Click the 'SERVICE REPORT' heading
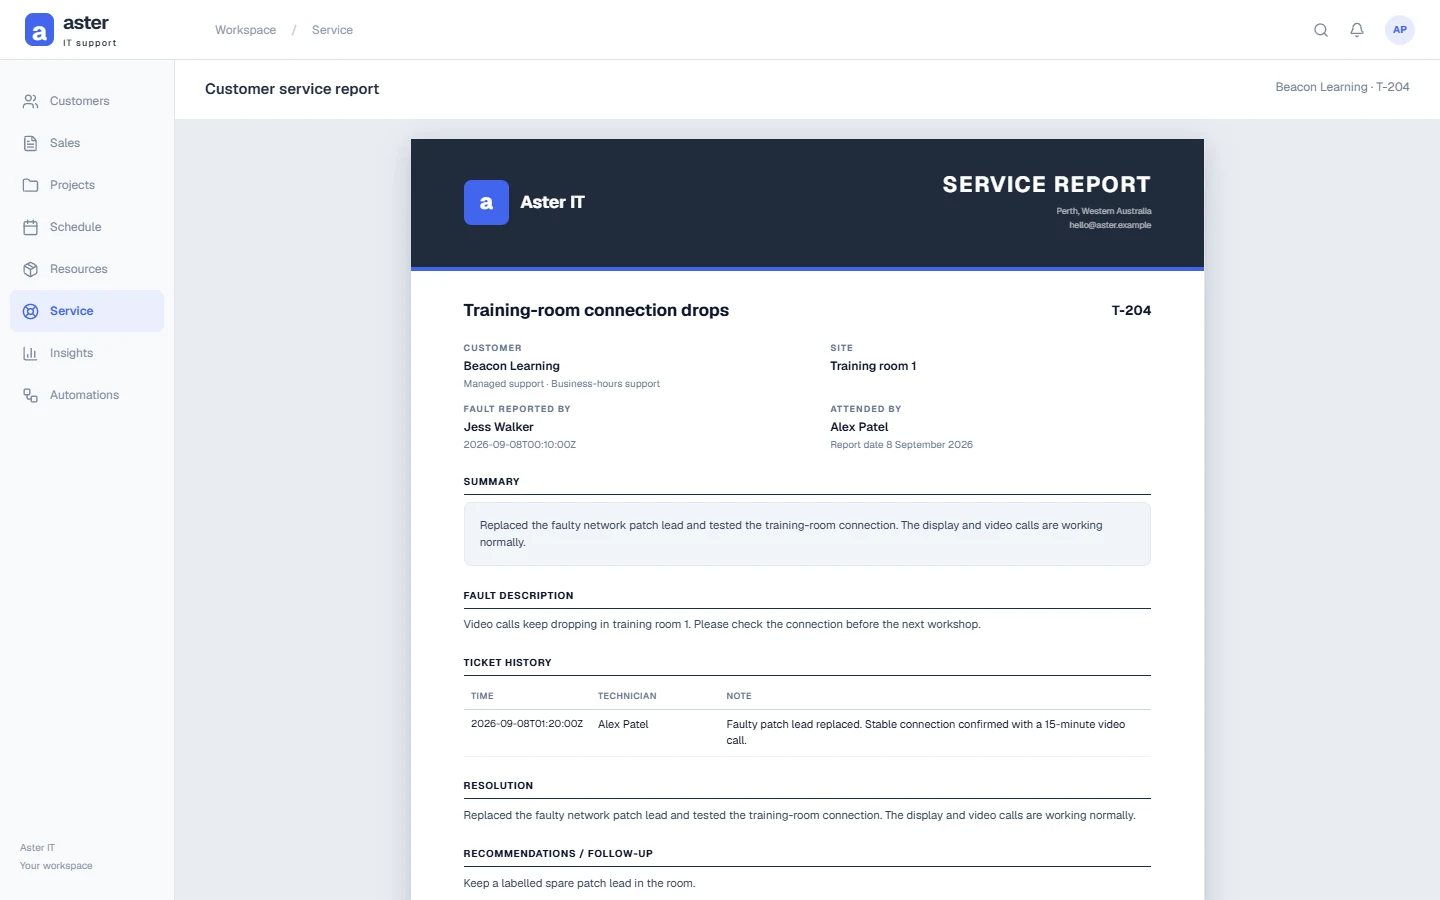This screenshot has width=1440, height=900. [1046, 184]
